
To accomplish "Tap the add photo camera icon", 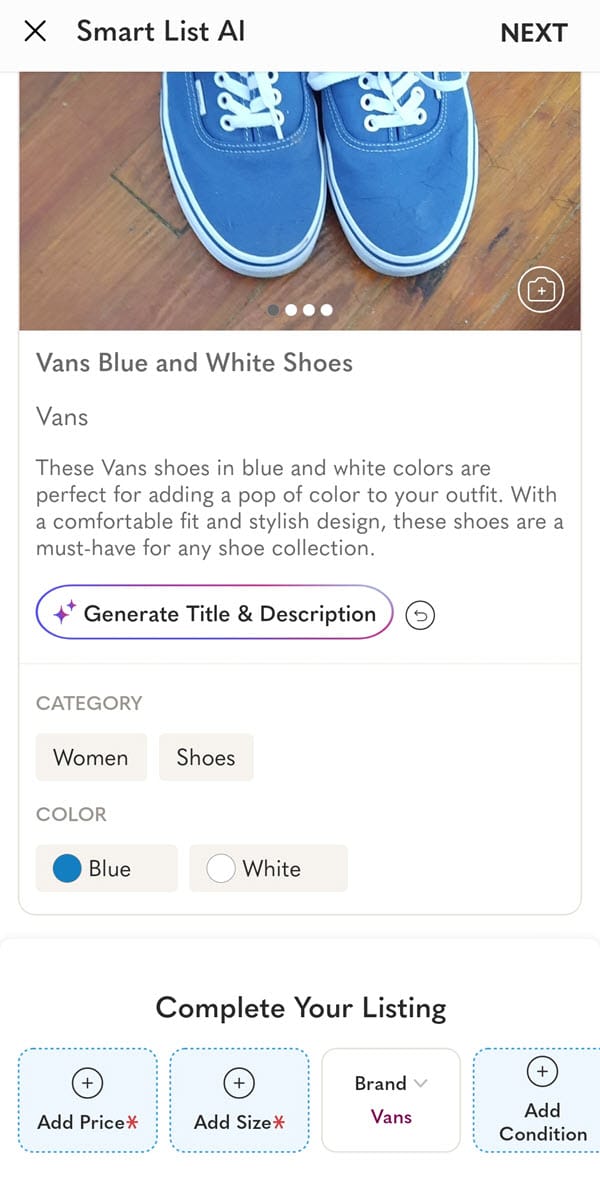I will (541, 290).
